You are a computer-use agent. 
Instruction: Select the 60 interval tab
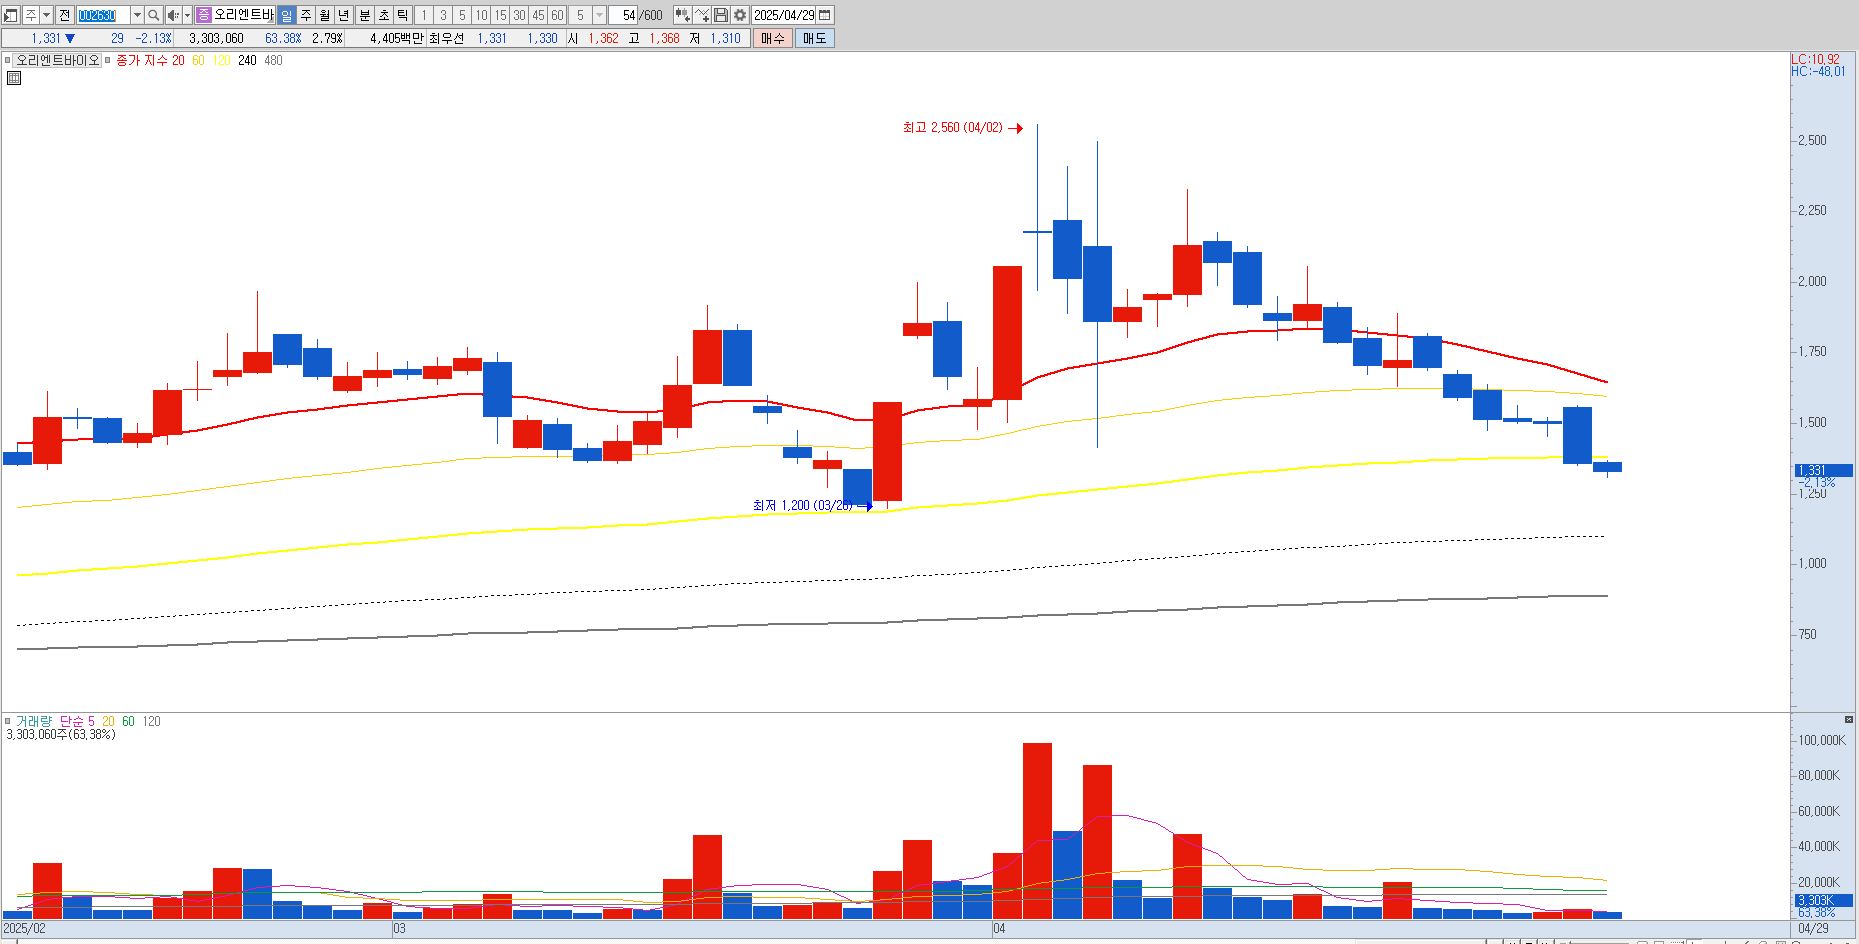point(557,15)
